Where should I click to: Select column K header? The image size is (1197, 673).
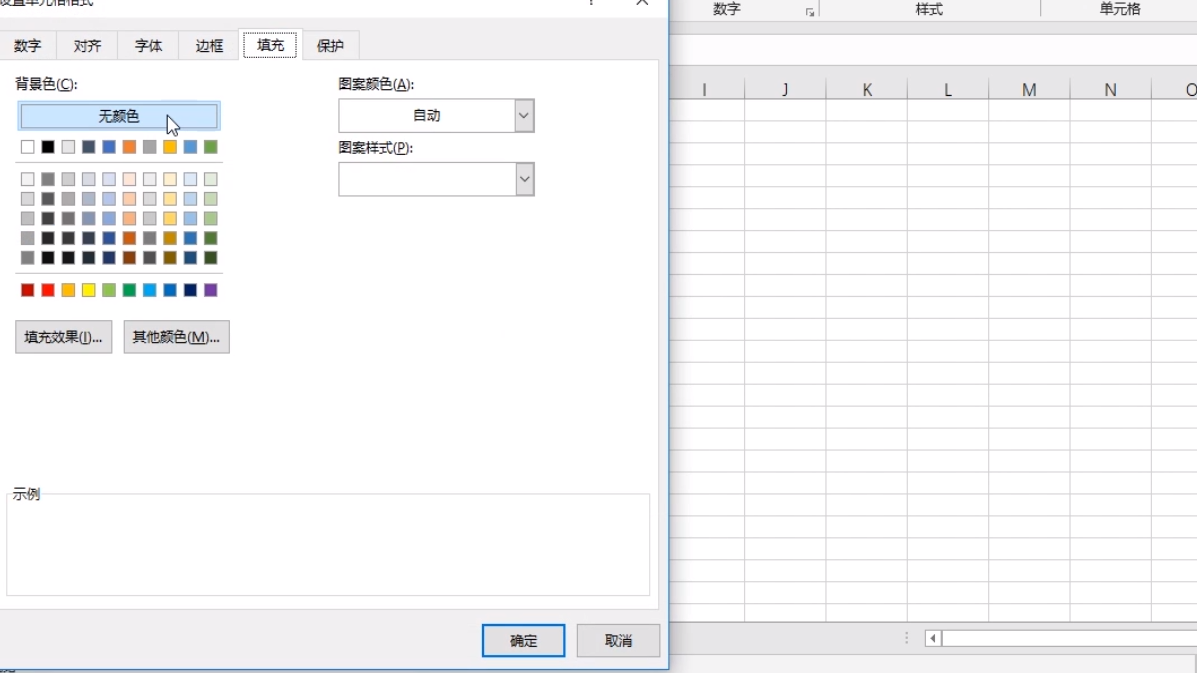pos(867,90)
